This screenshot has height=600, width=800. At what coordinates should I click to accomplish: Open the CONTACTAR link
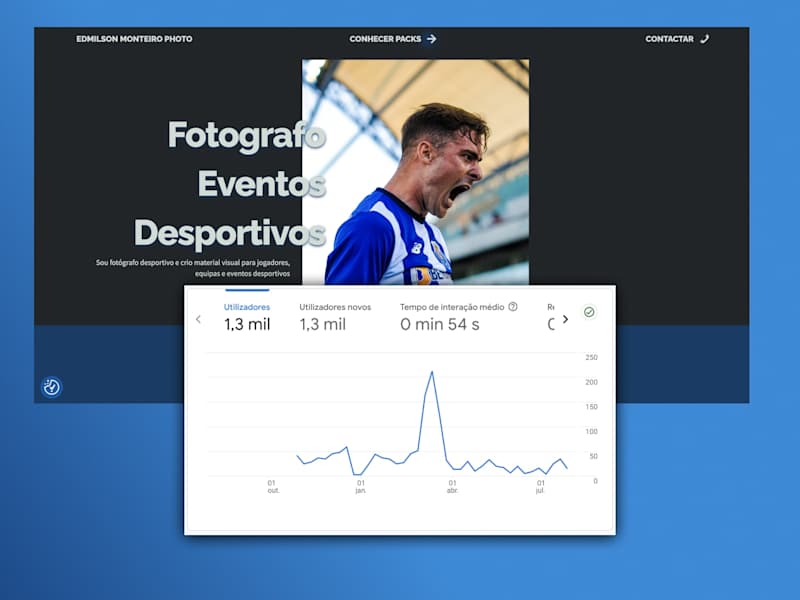coord(669,39)
